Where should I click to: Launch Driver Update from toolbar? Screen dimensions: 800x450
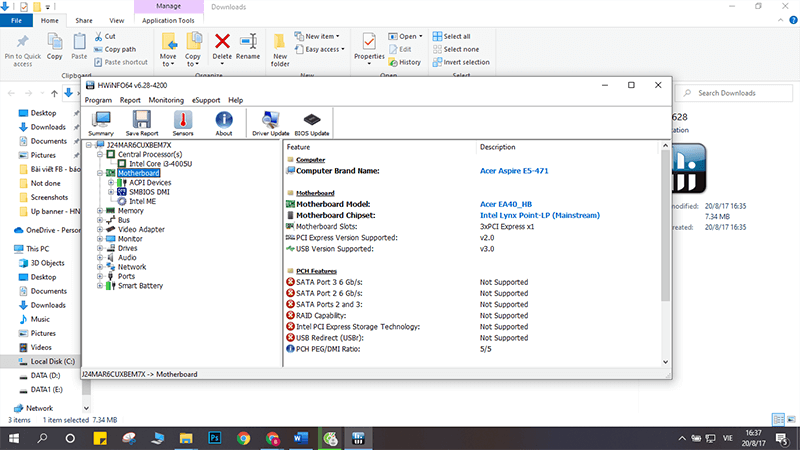pyautogui.click(x=270, y=123)
